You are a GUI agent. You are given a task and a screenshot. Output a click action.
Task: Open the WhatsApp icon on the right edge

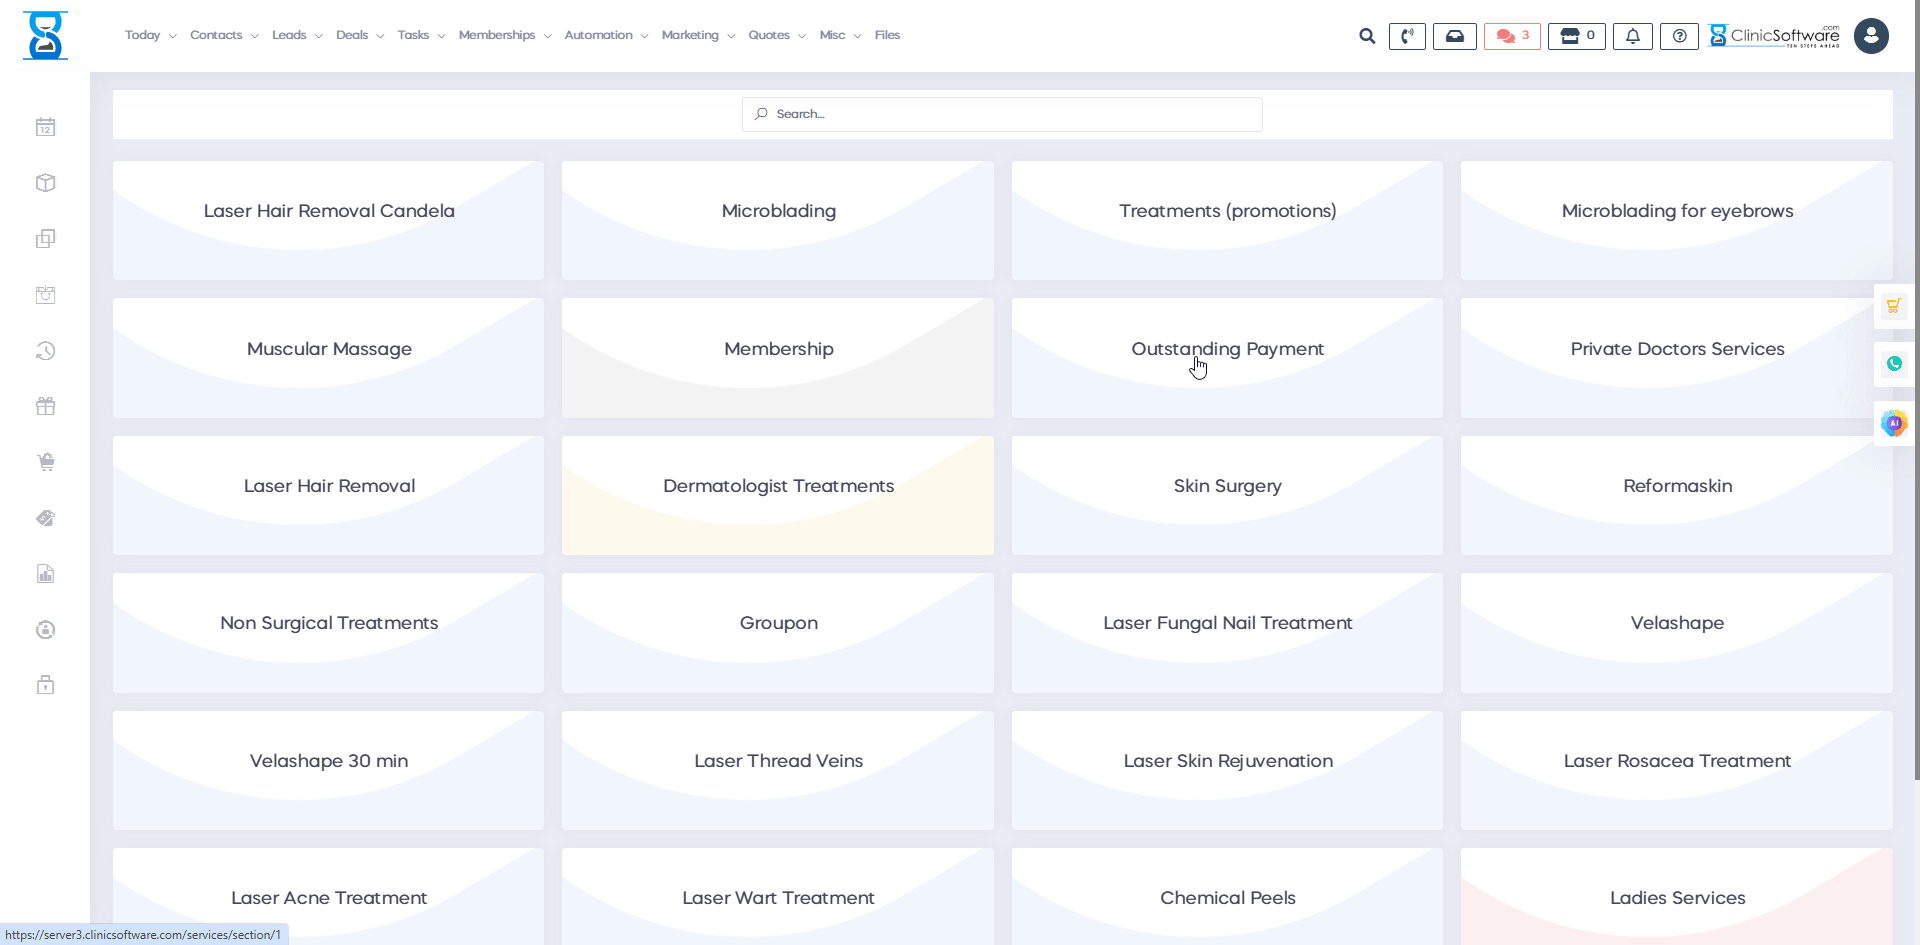(1894, 364)
